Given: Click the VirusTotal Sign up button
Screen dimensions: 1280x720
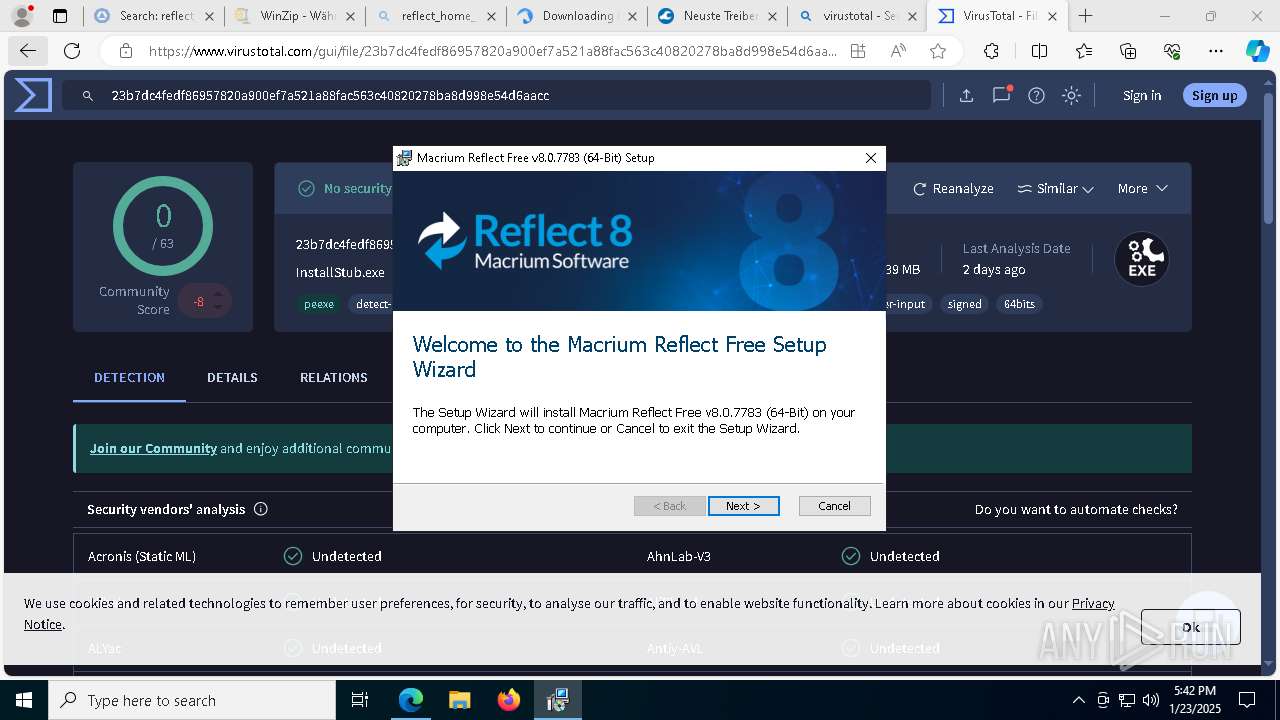Looking at the screenshot, I should point(1214,95).
